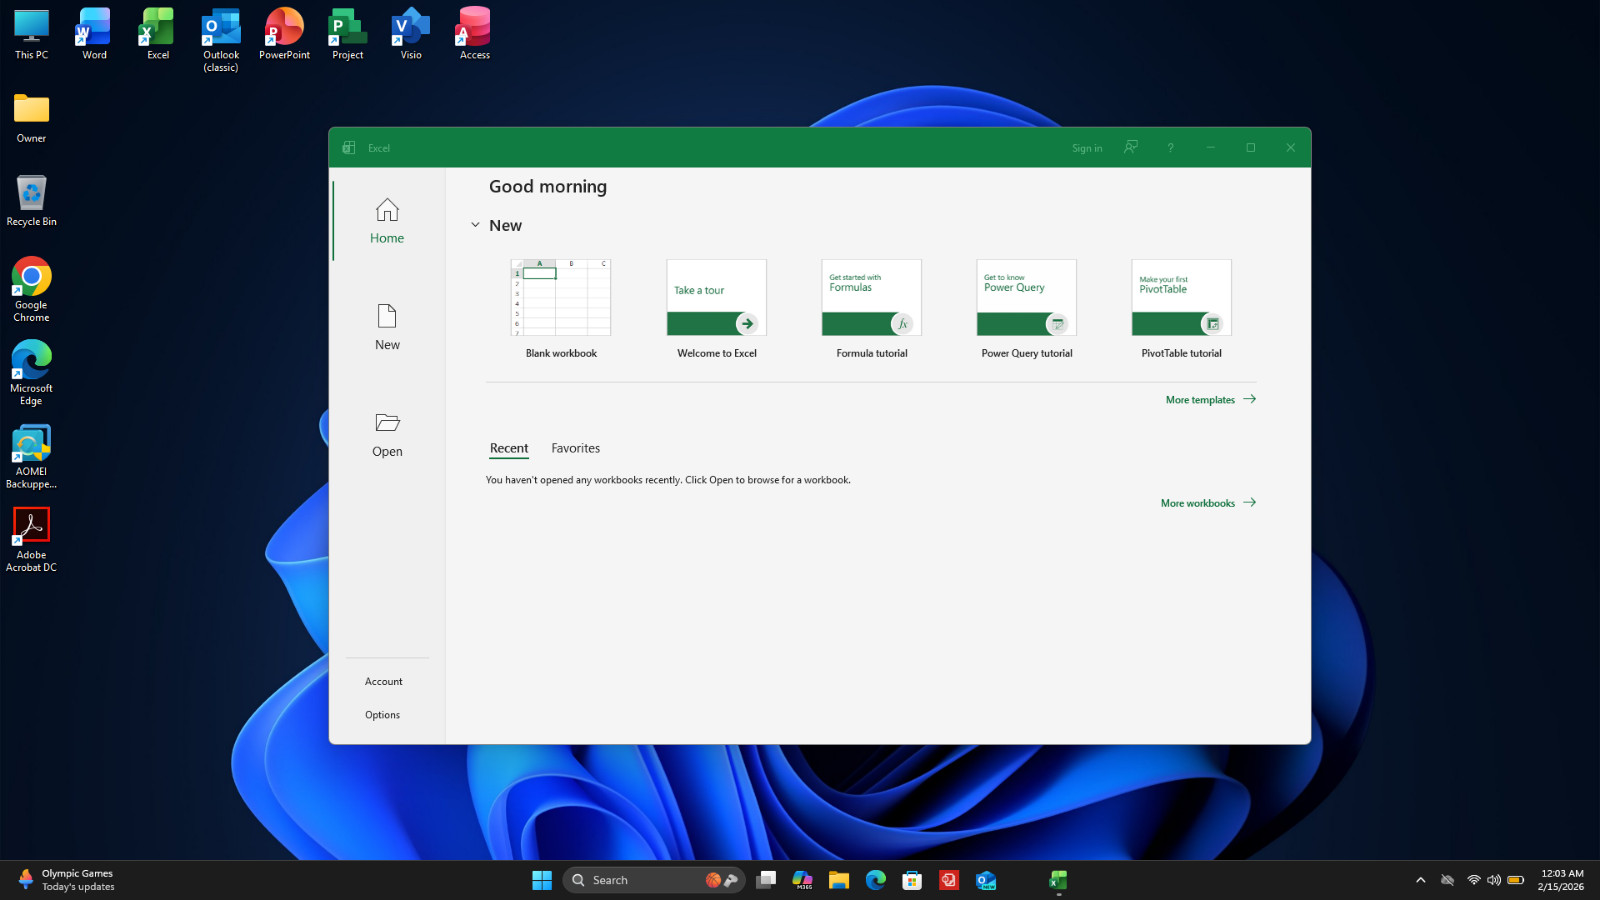
Task: Select the Recent tab
Action: 509,448
